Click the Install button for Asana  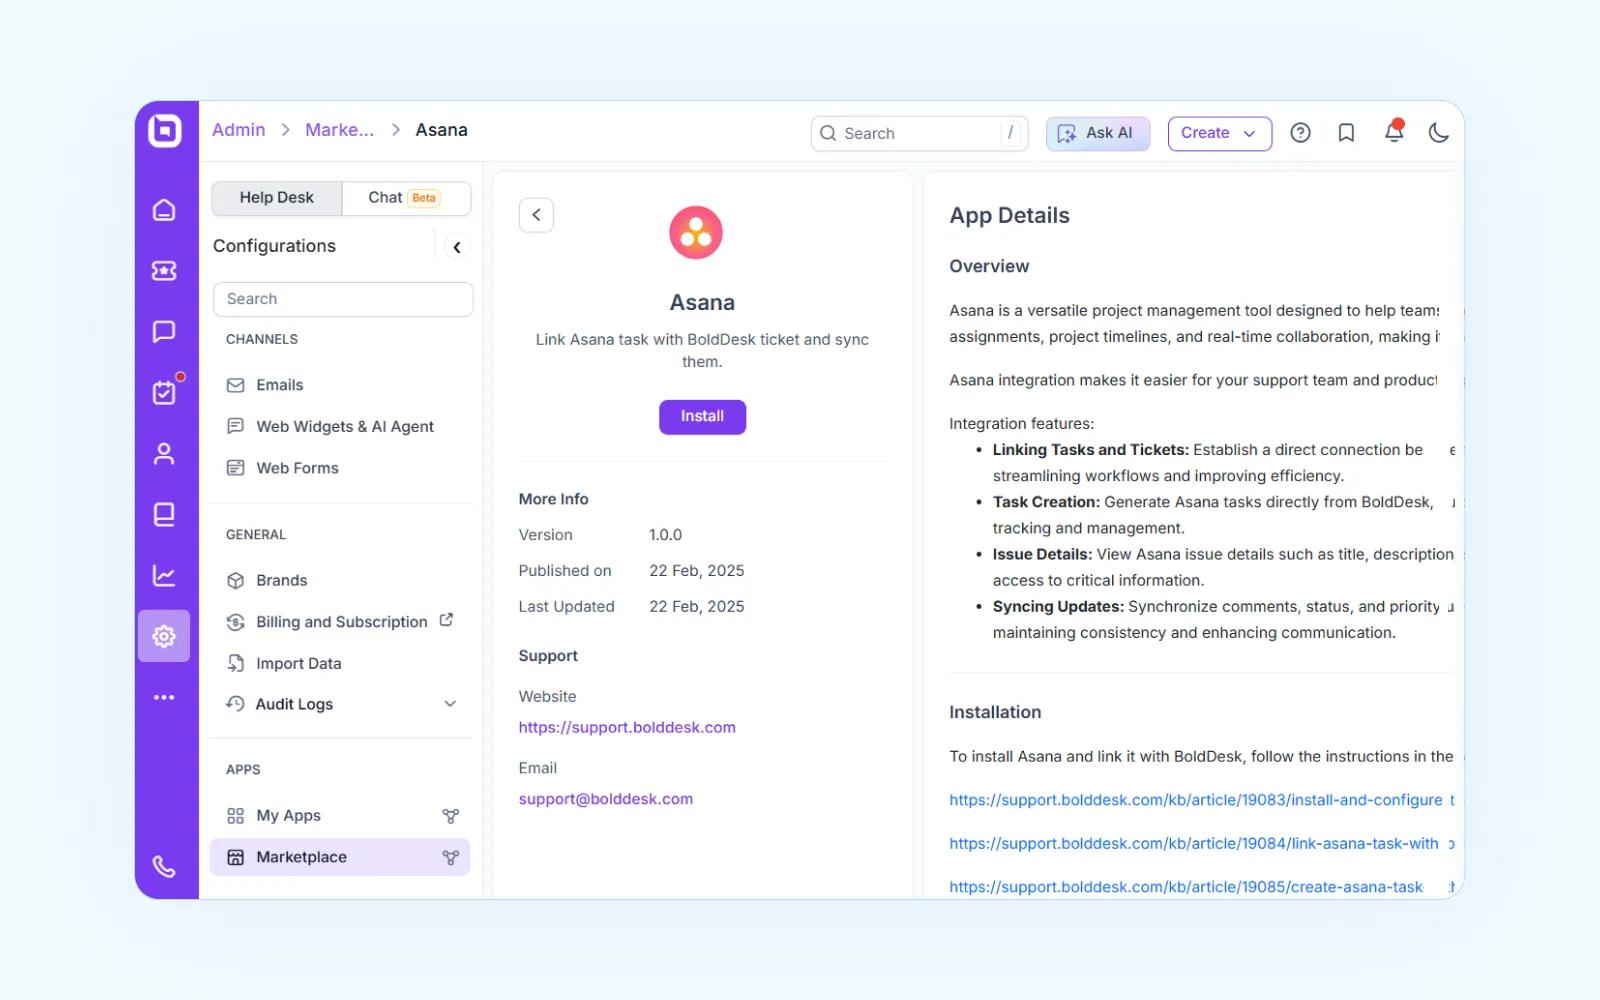pyautogui.click(x=702, y=417)
